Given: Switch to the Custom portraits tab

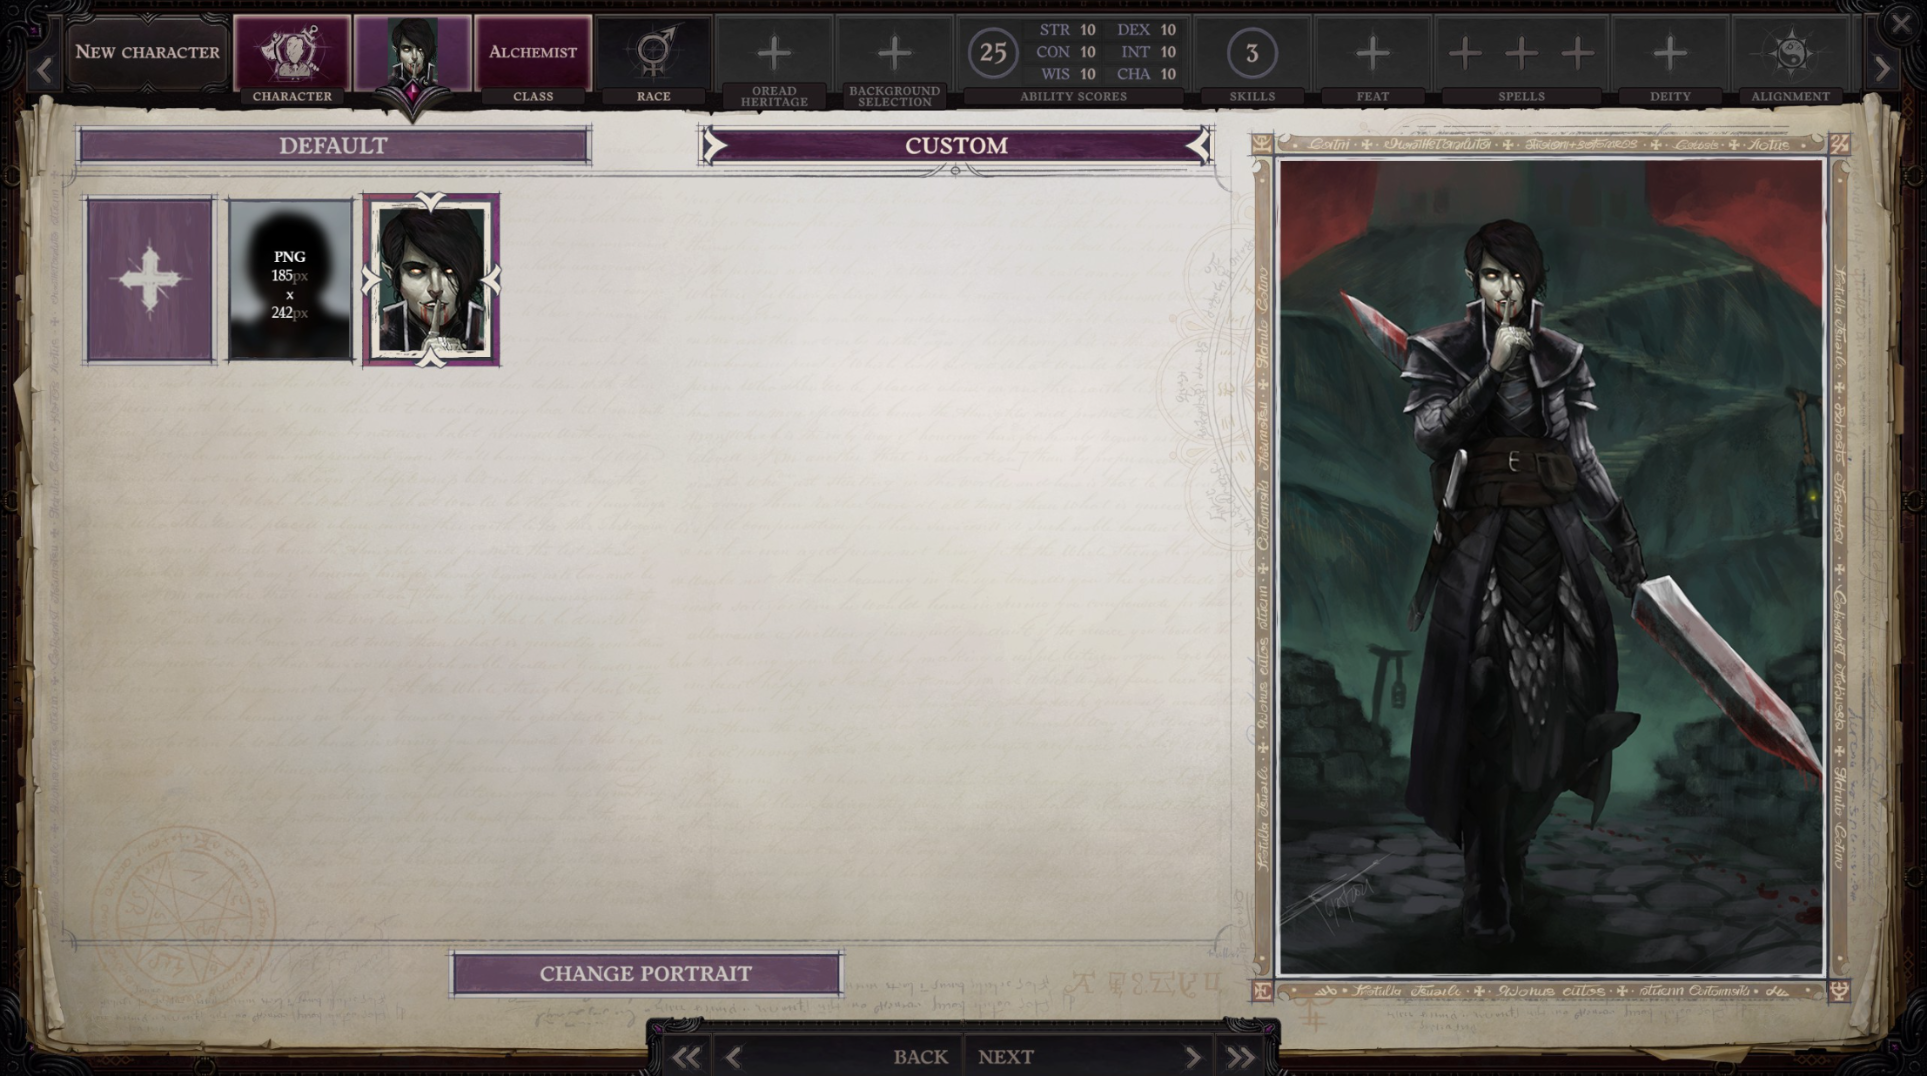Looking at the screenshot, I should (x=956, y=145).
